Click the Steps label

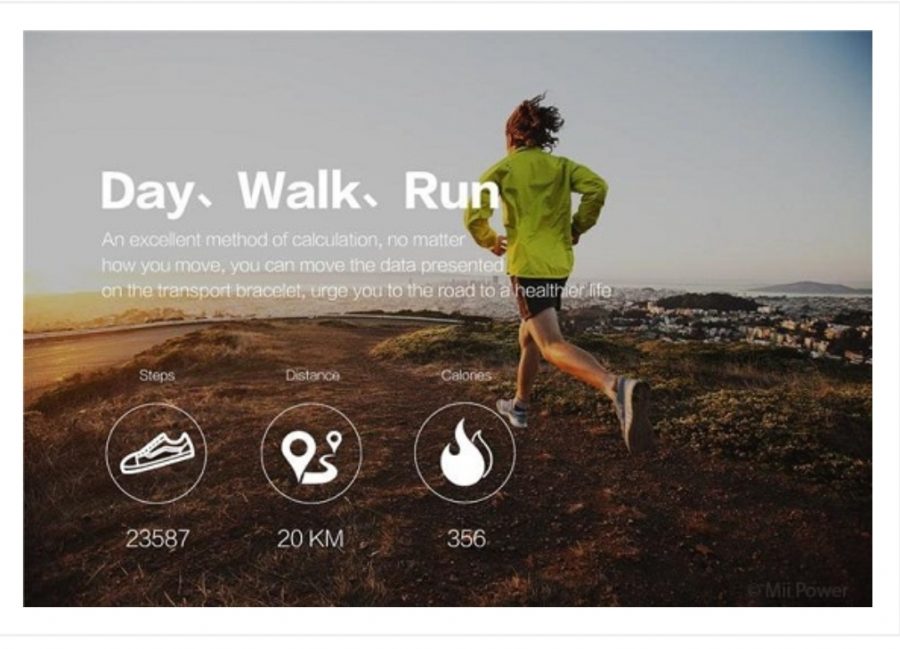[x=157, y=375]
